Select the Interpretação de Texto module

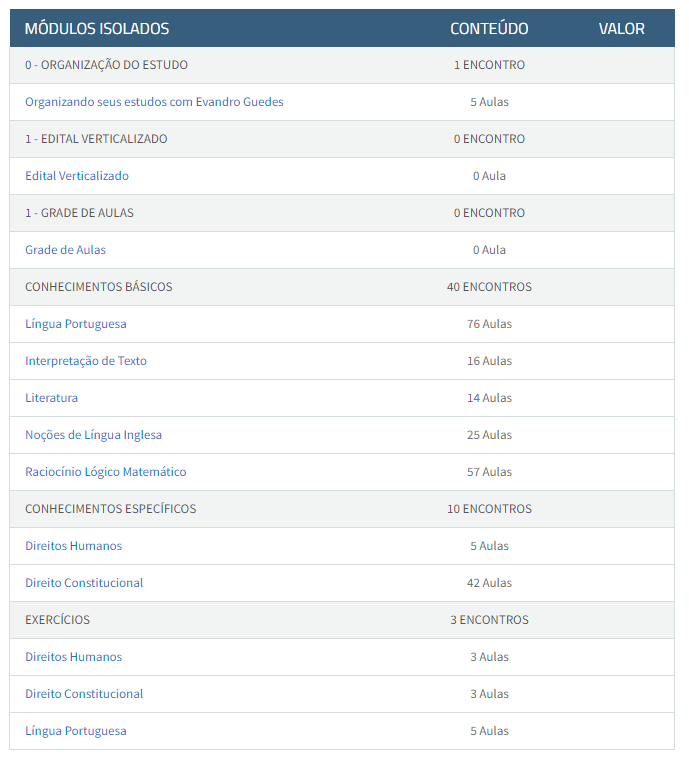(86, 361)
